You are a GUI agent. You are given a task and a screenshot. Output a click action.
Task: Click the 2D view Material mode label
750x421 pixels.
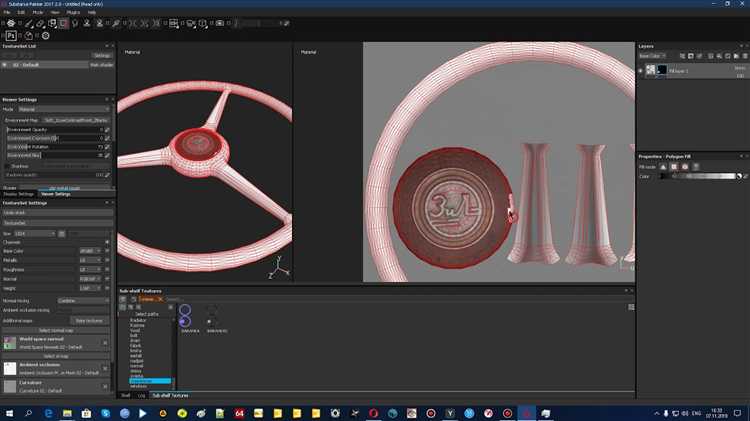(309, 52)
